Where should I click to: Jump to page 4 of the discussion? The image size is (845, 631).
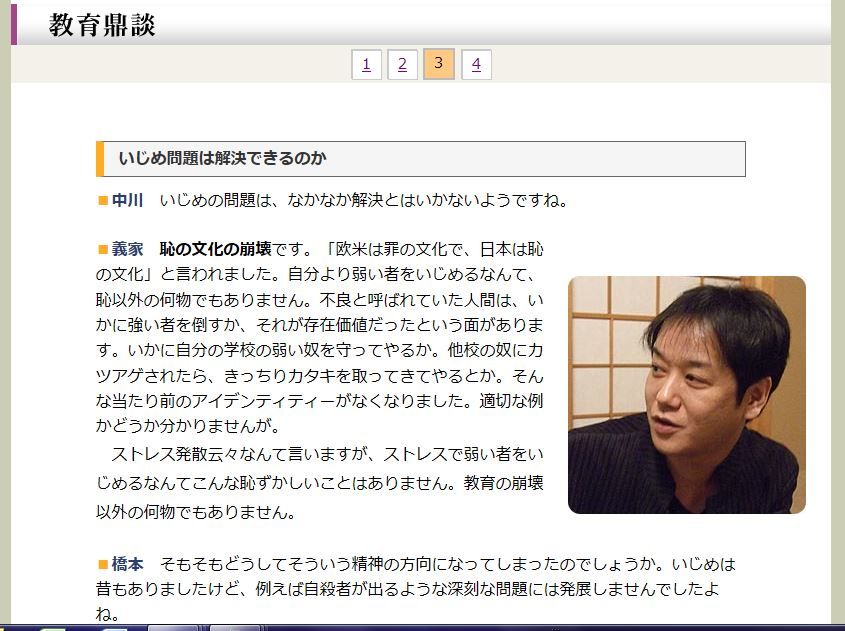476,65
